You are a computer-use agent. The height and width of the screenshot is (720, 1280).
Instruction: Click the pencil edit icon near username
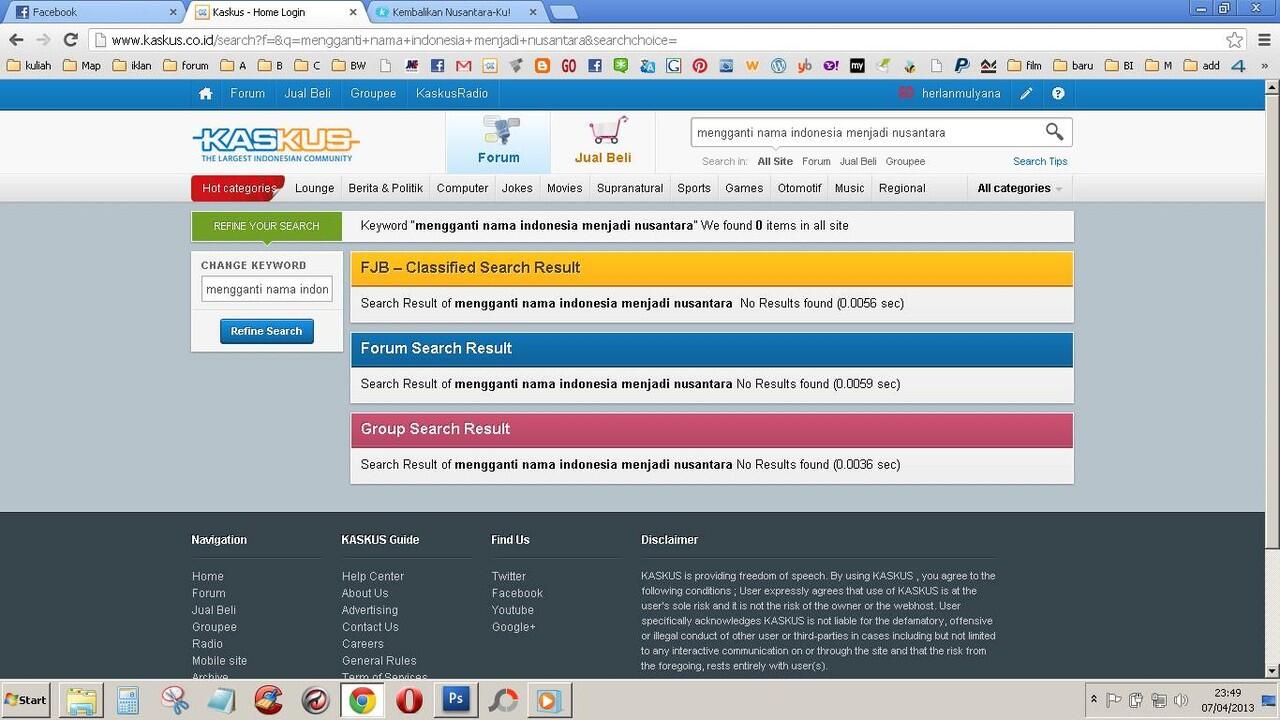coord(1026,93)
